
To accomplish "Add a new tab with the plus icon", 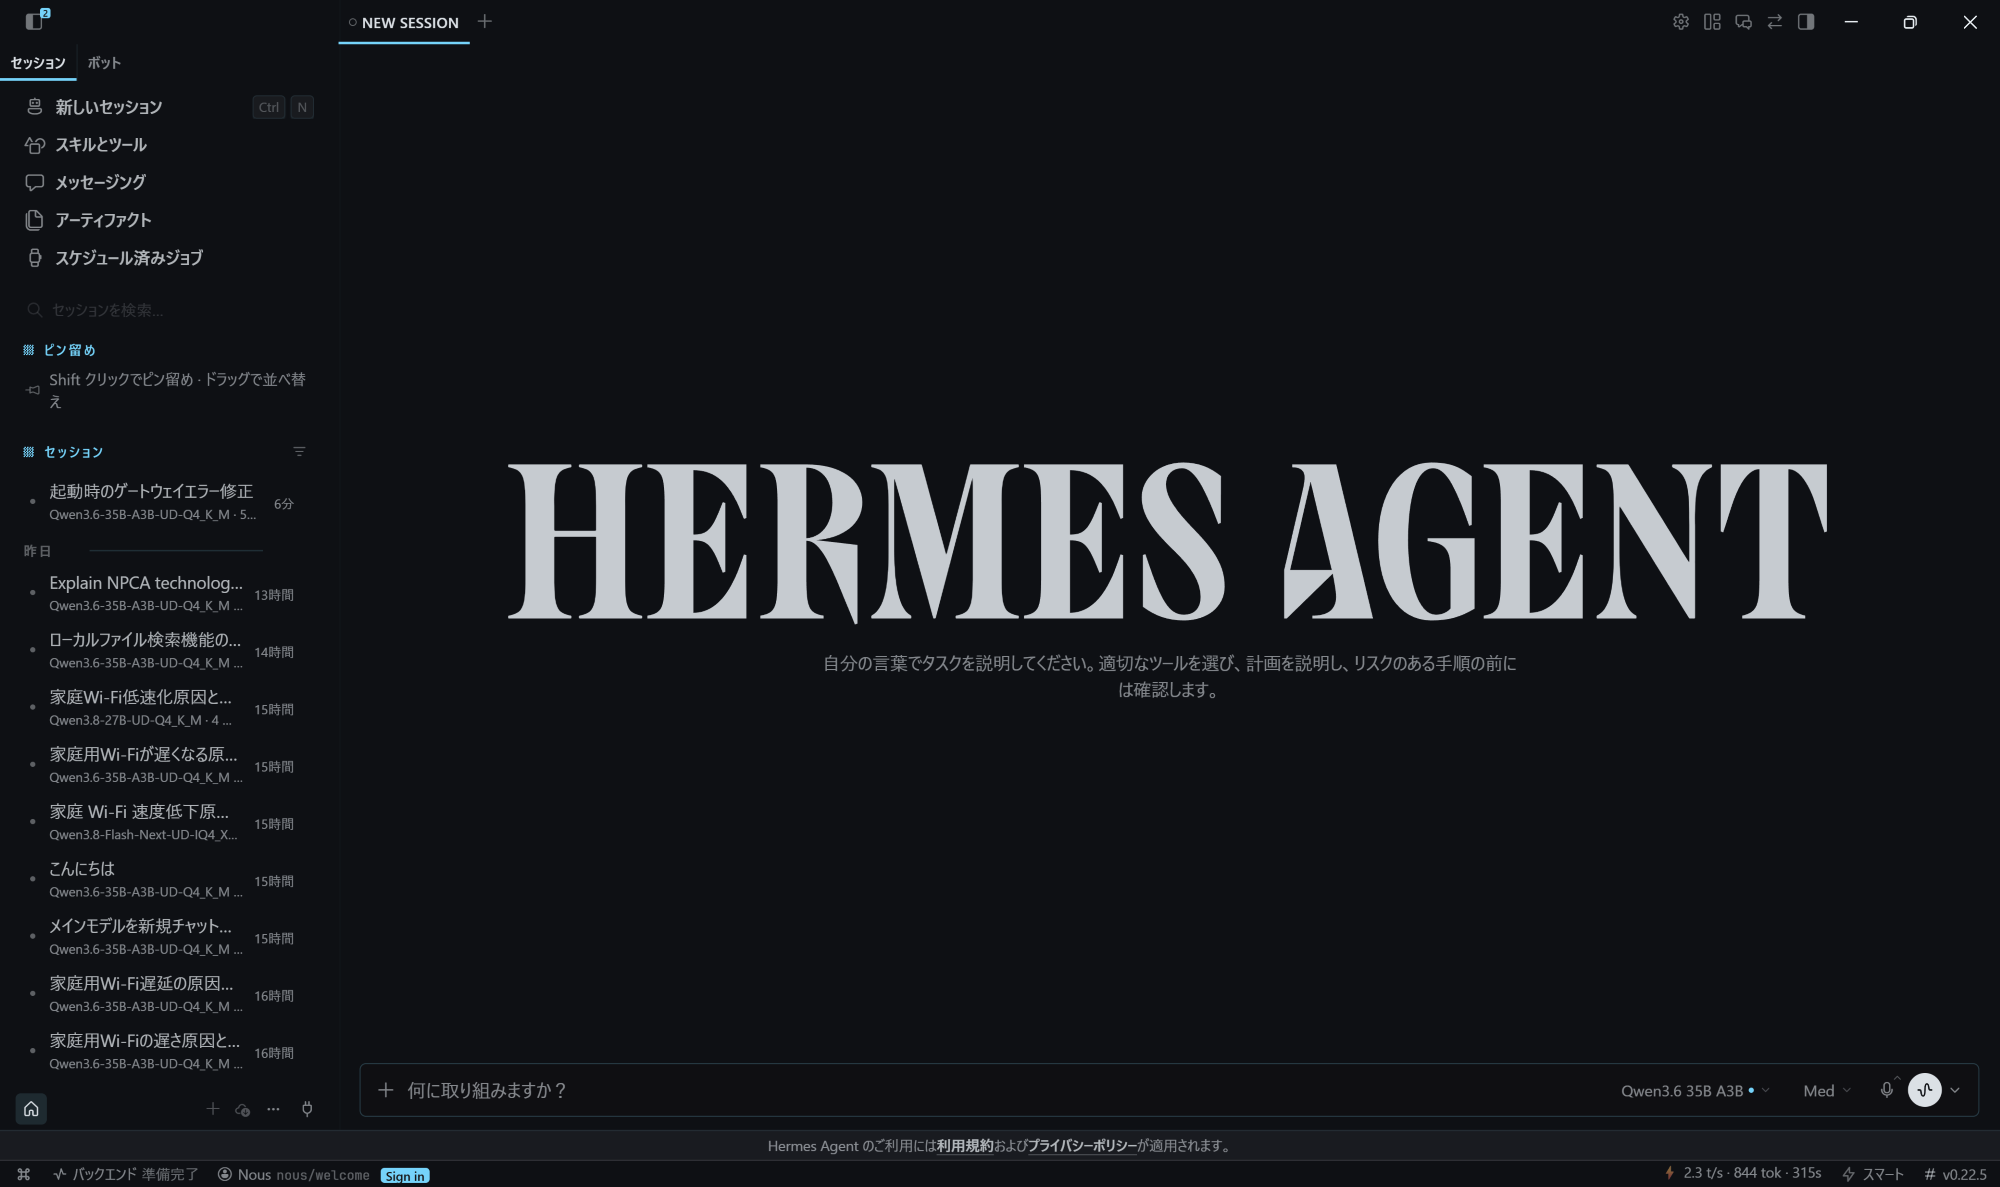I will tap(485, 22).
